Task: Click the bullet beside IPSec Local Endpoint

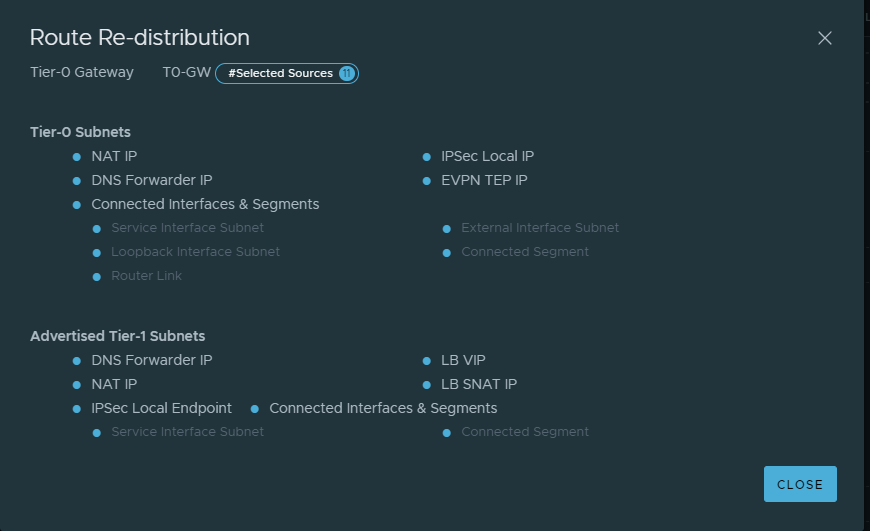Action: point(76,409)
